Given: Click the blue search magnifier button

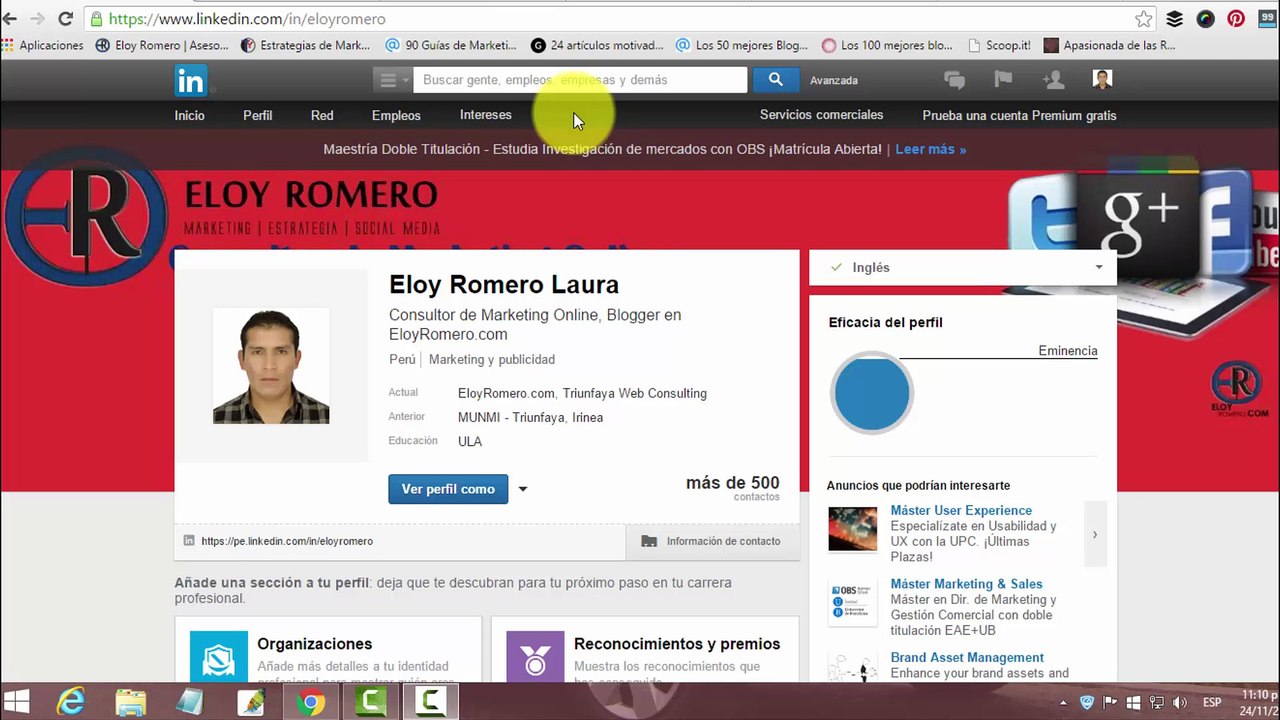Looking at the screenshot, I should pyautogui.click(x=775, y=80).
